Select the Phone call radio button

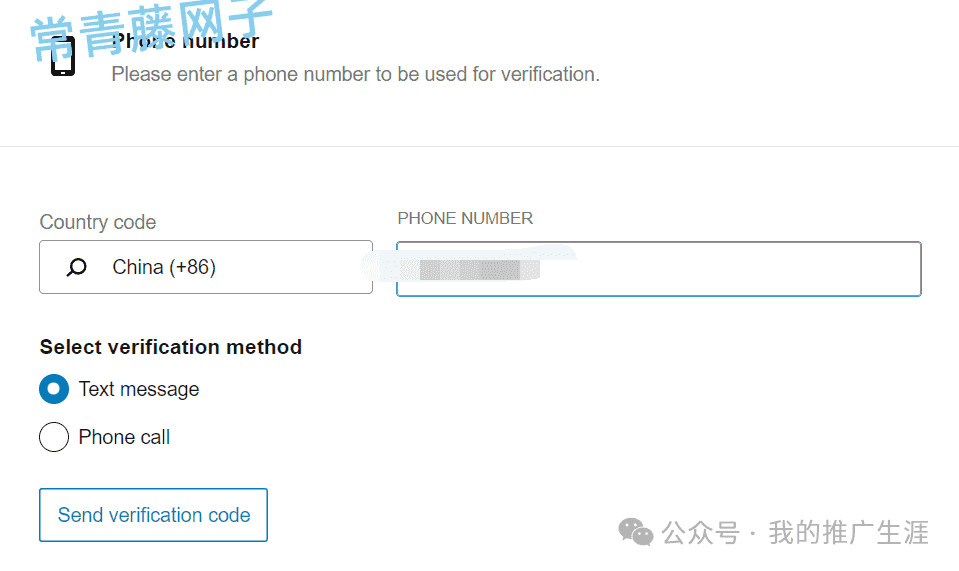[x=54, y=437]
